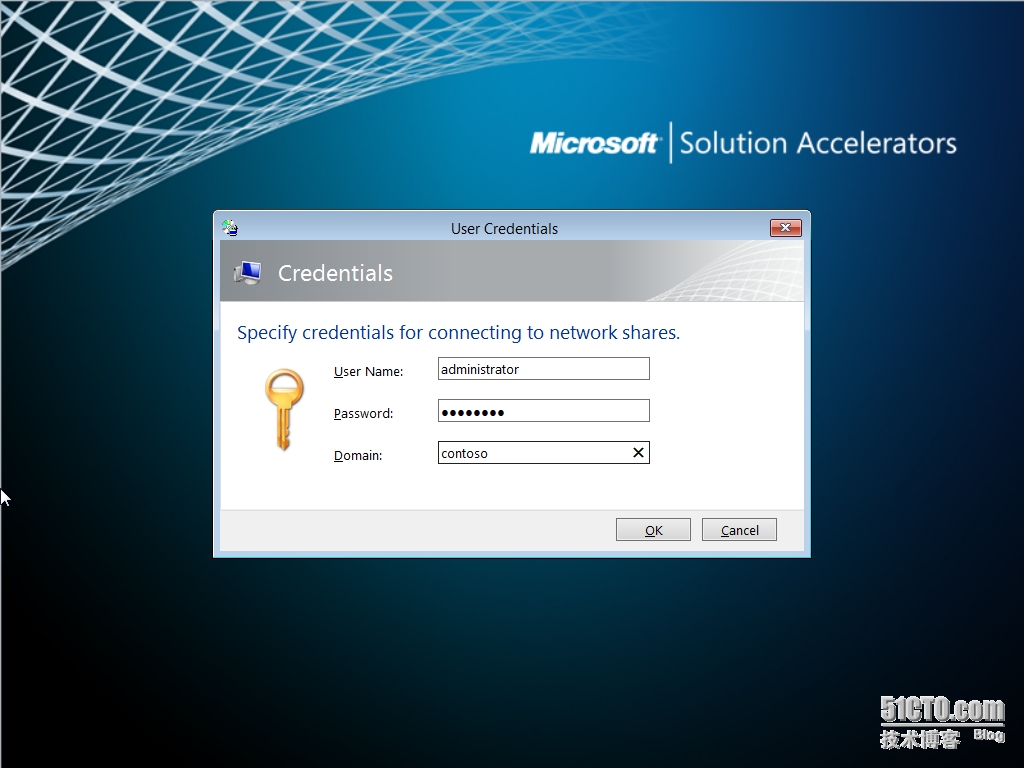
Task: Focus the Password input field
Action: (x=543, y=411)
